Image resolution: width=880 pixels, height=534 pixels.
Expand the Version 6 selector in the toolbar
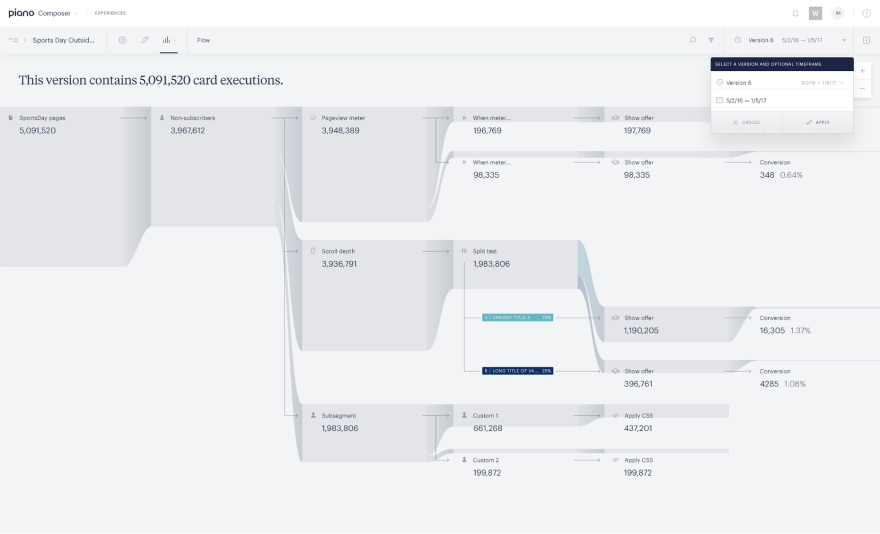790,40
